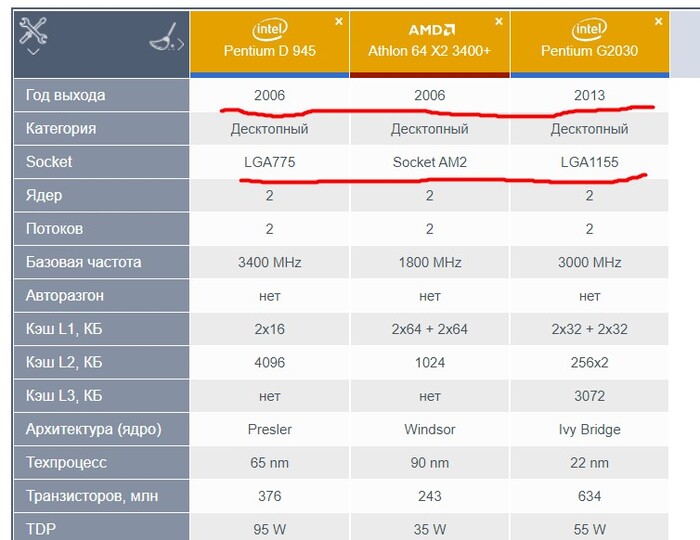Open the Pentium G2030 processor link
This screenshot has height=540, width=700.
click(x=590, y=51)
